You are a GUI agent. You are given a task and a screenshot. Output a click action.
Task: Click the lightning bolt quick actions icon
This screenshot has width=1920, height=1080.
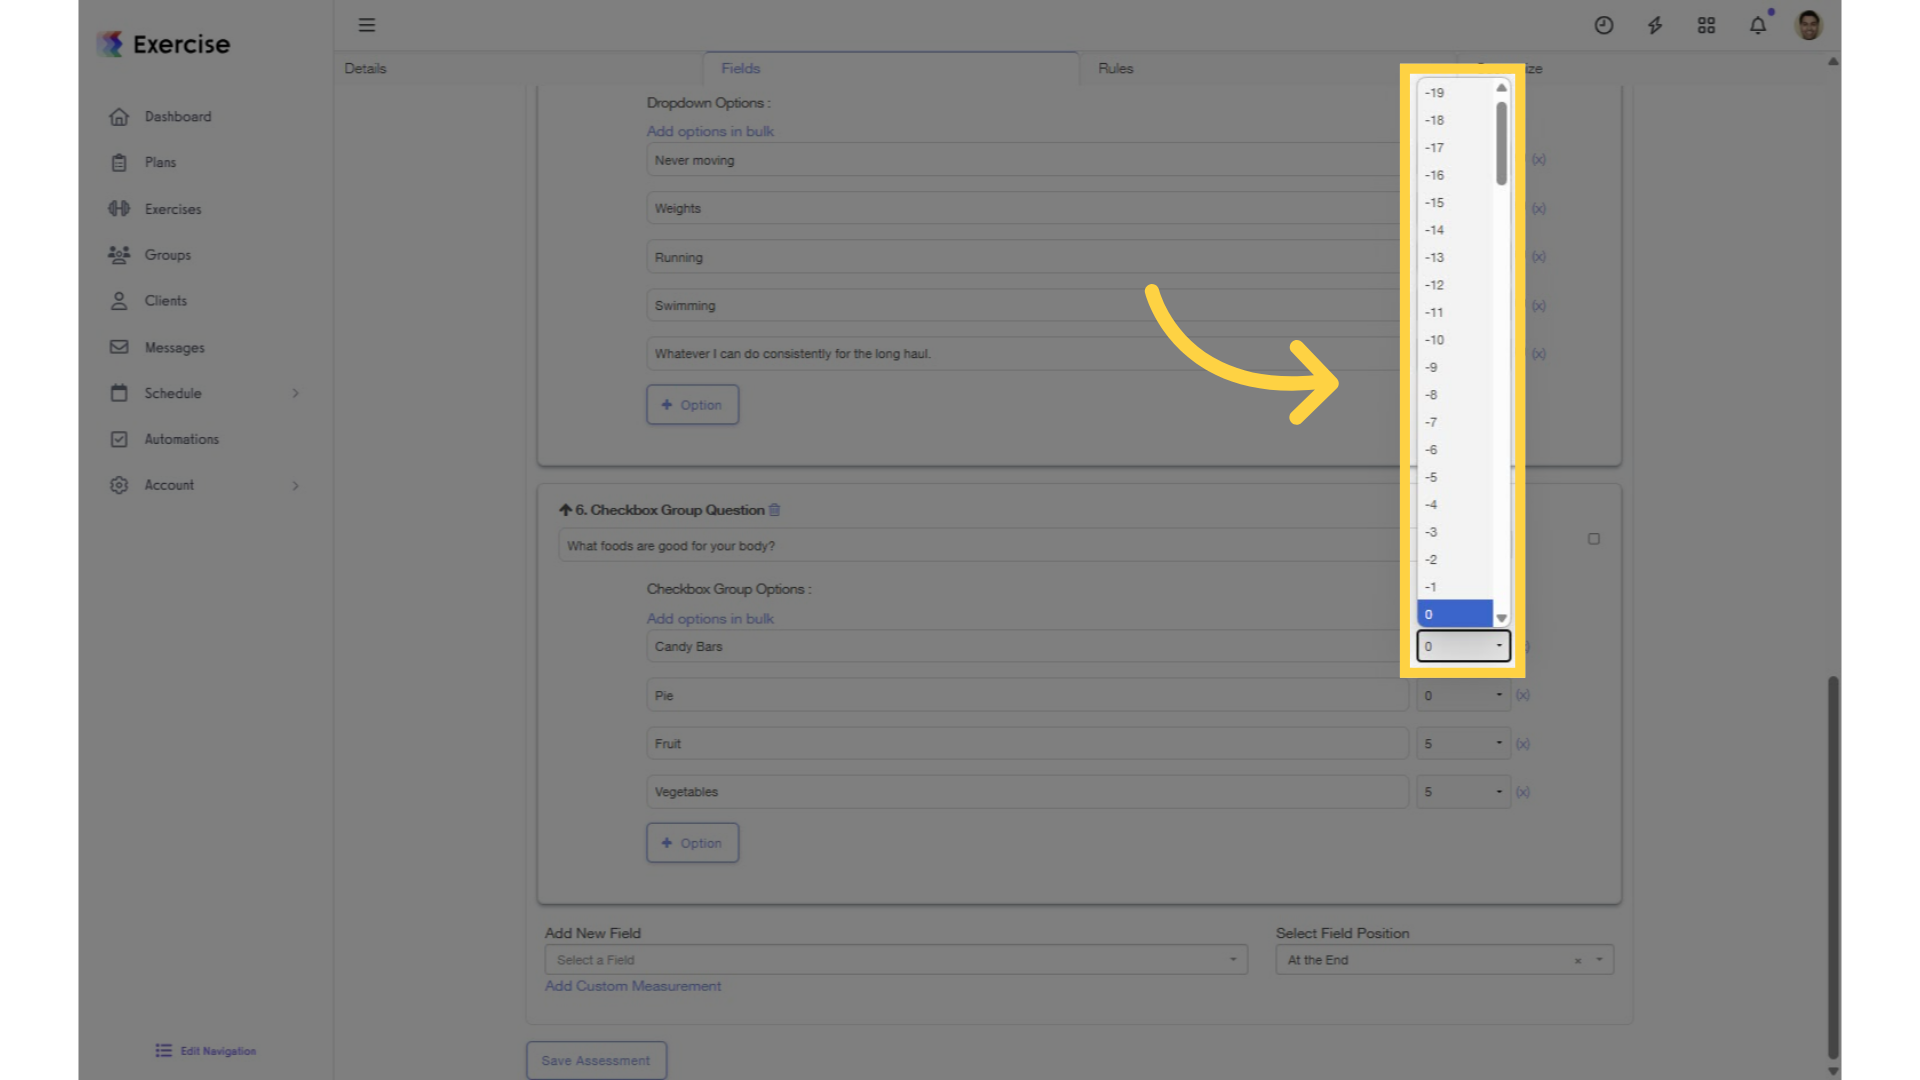[x=1655, y=25]
